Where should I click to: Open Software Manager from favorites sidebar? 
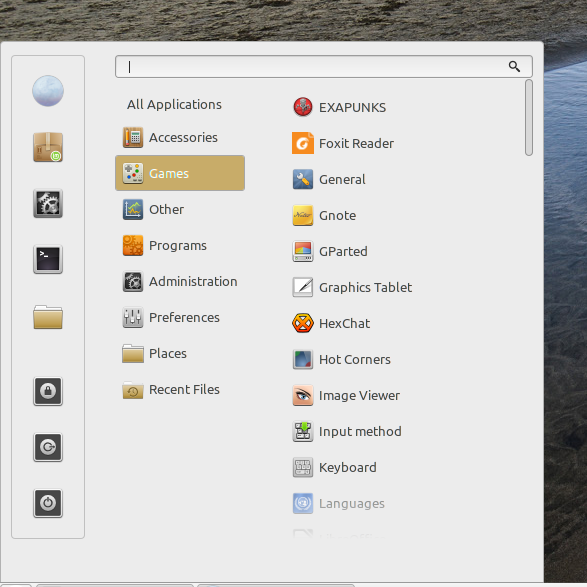pyautogui.click(x=48, y=147)
